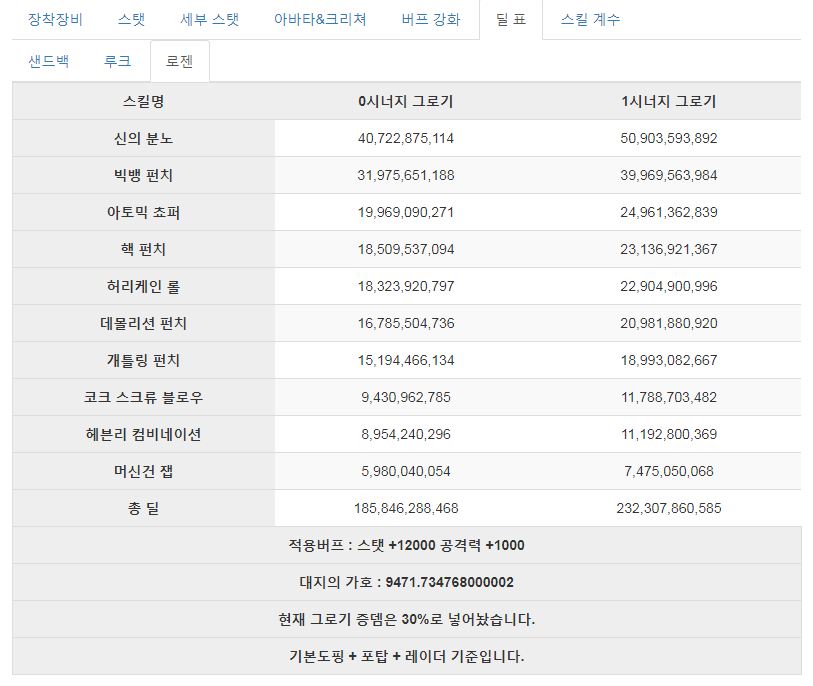The height and width of the screenshot is (686, 813).
Task: Switch to the 샌드백 sub-tab
Action: coord(48,61)
